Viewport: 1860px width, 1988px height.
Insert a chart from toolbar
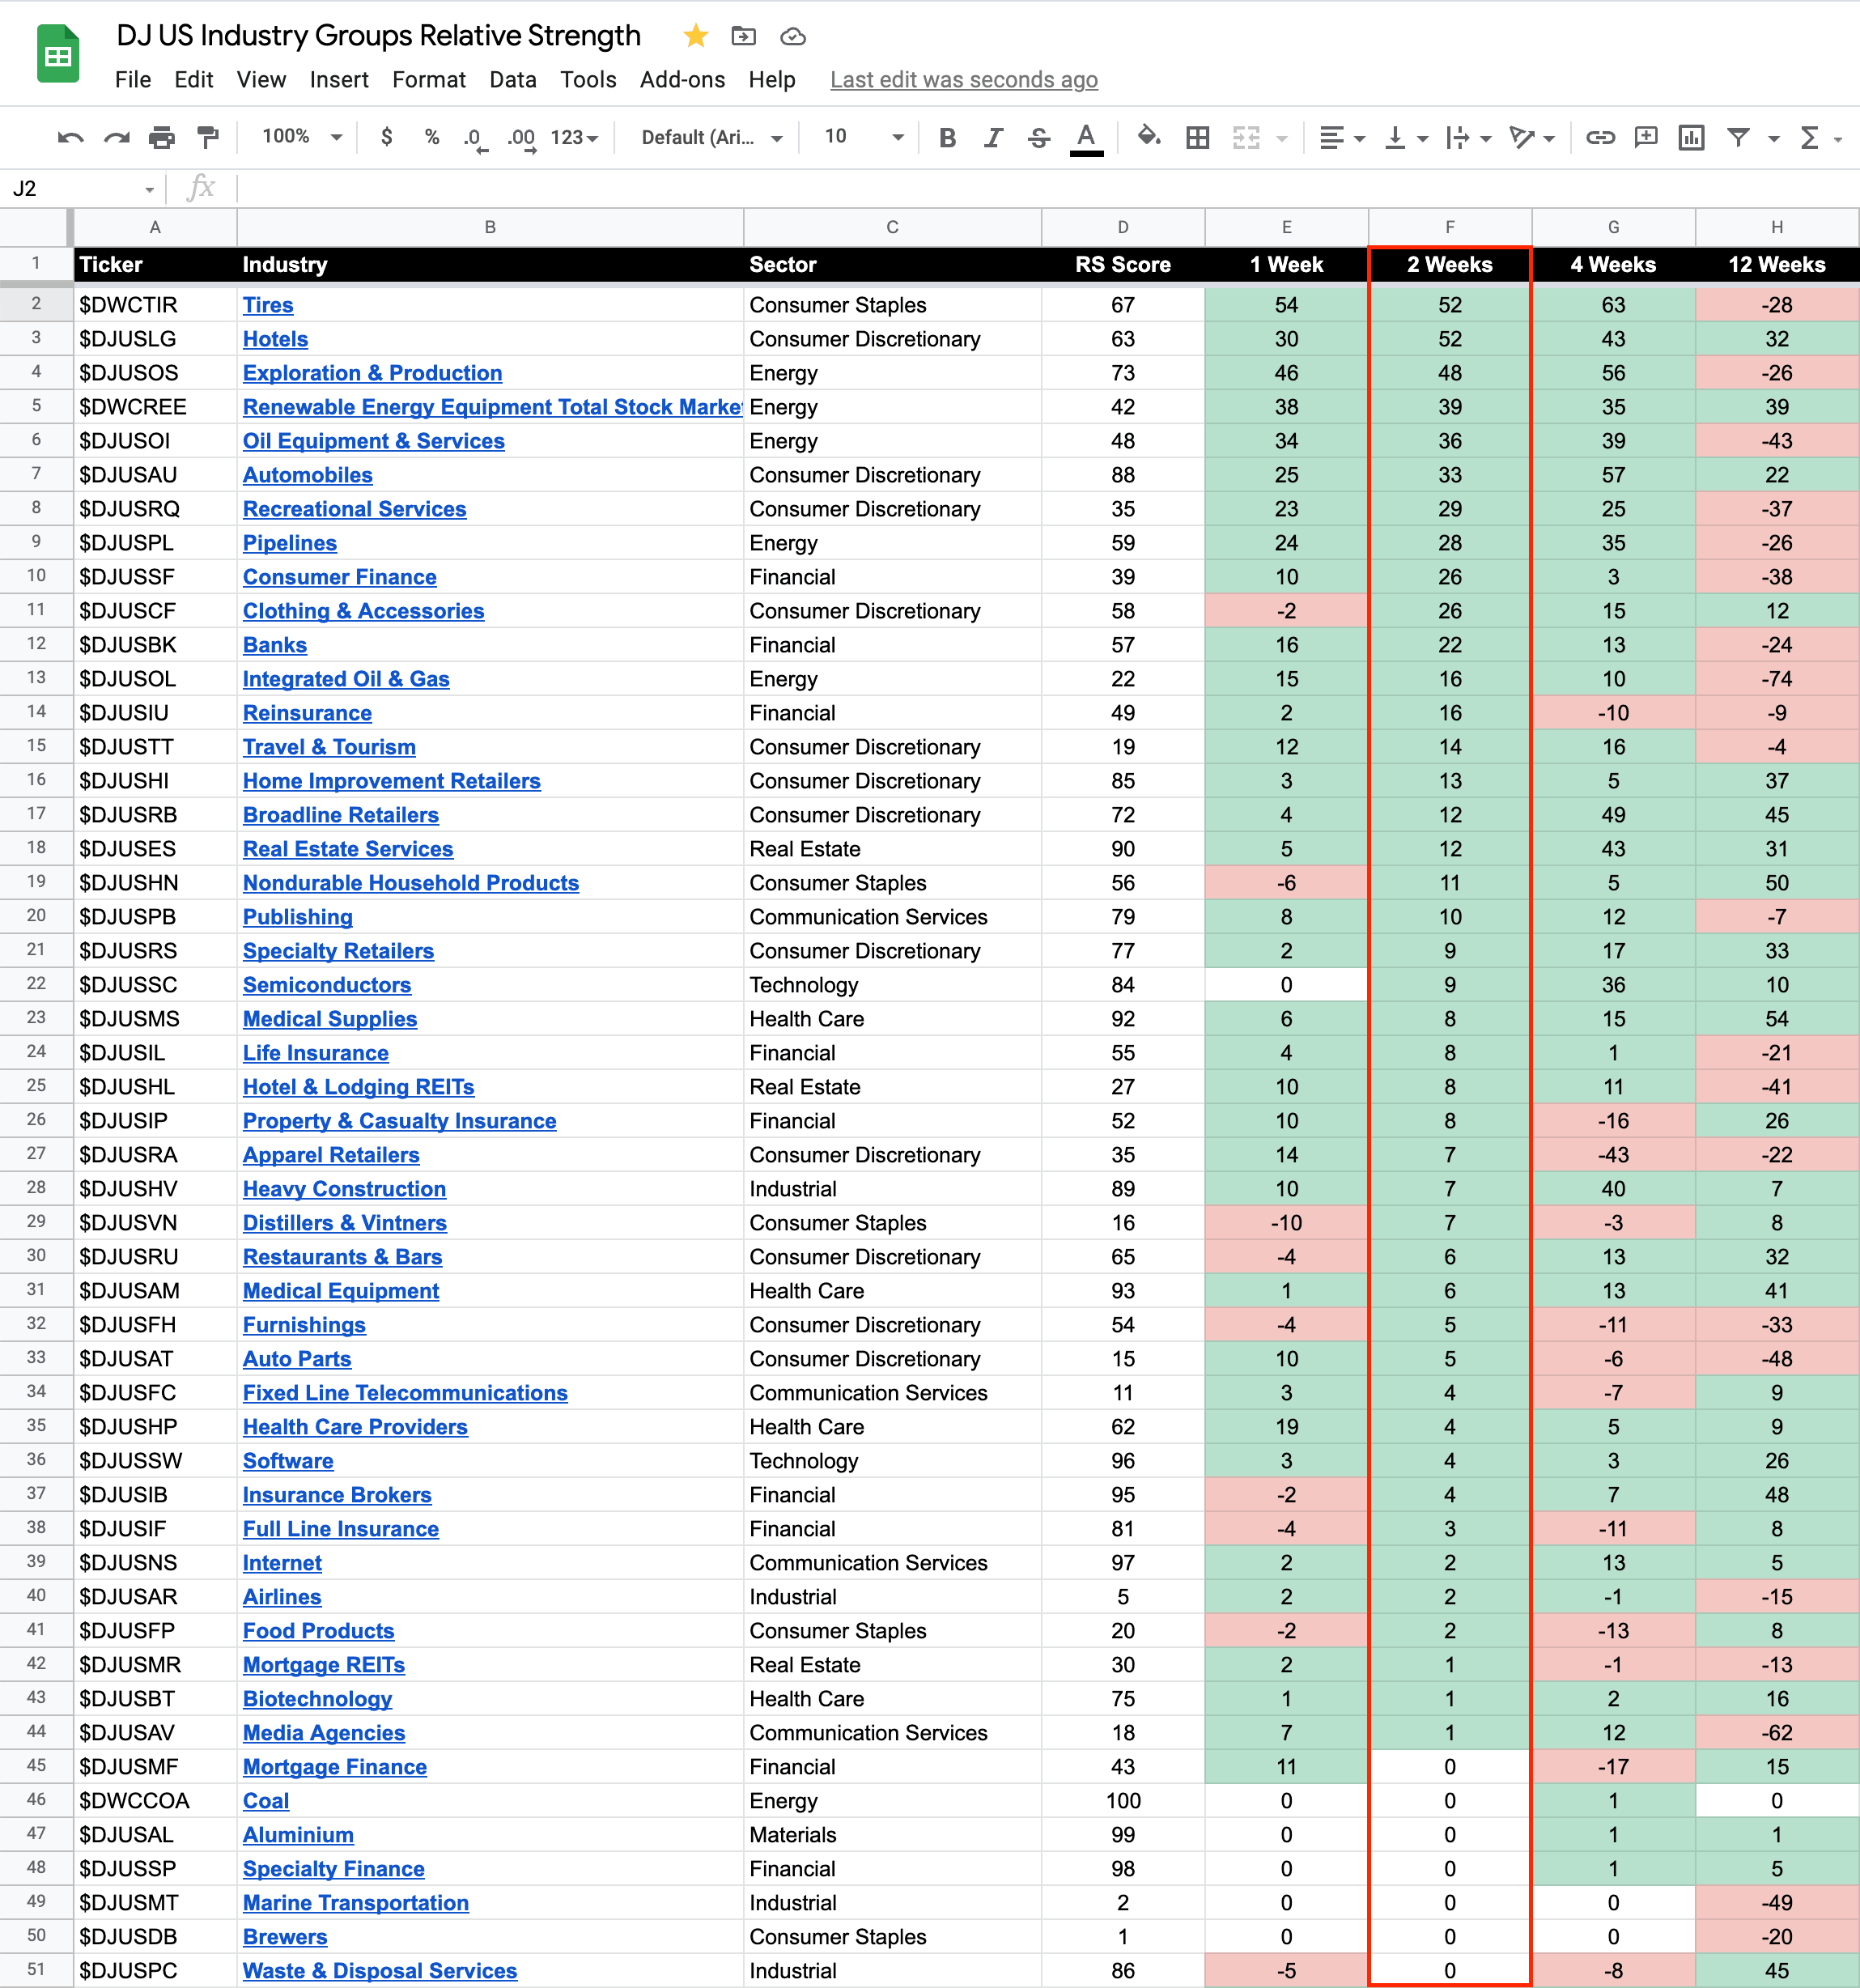click(1691, 138)
